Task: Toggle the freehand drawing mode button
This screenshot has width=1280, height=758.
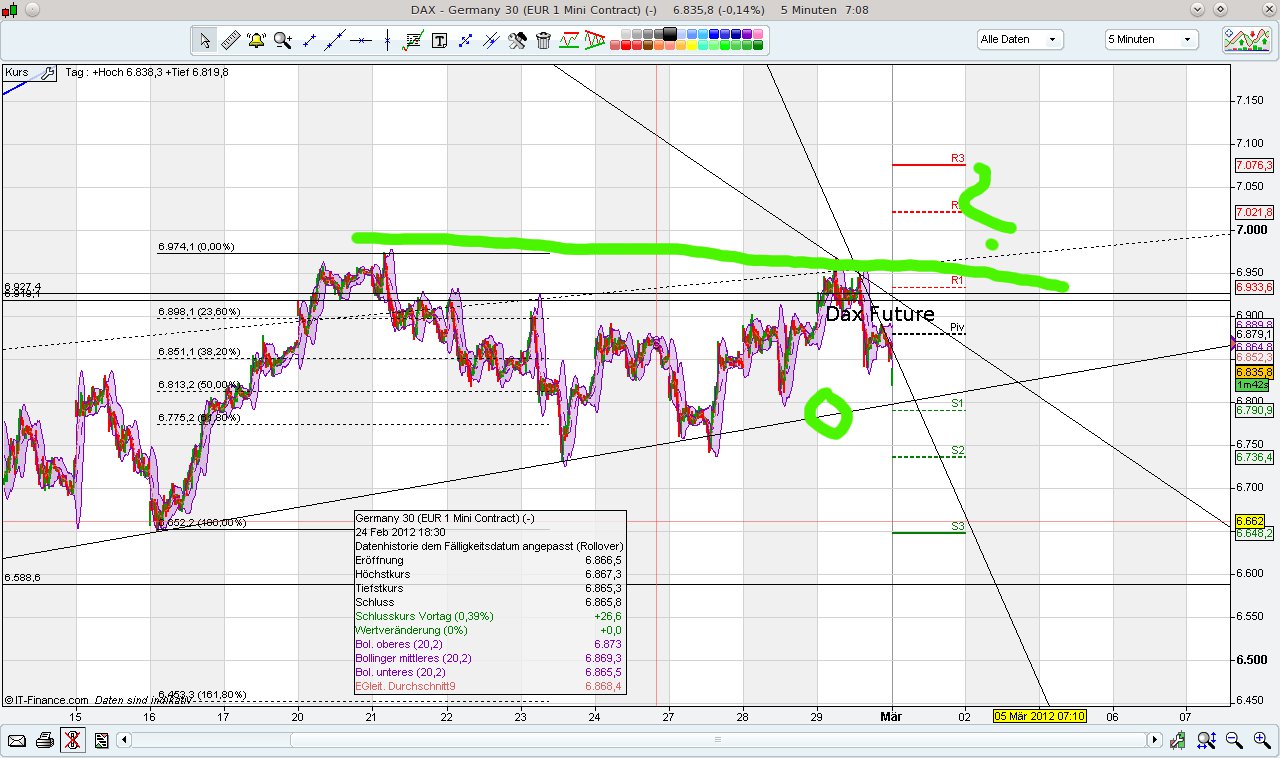Action: coord(72,740)
